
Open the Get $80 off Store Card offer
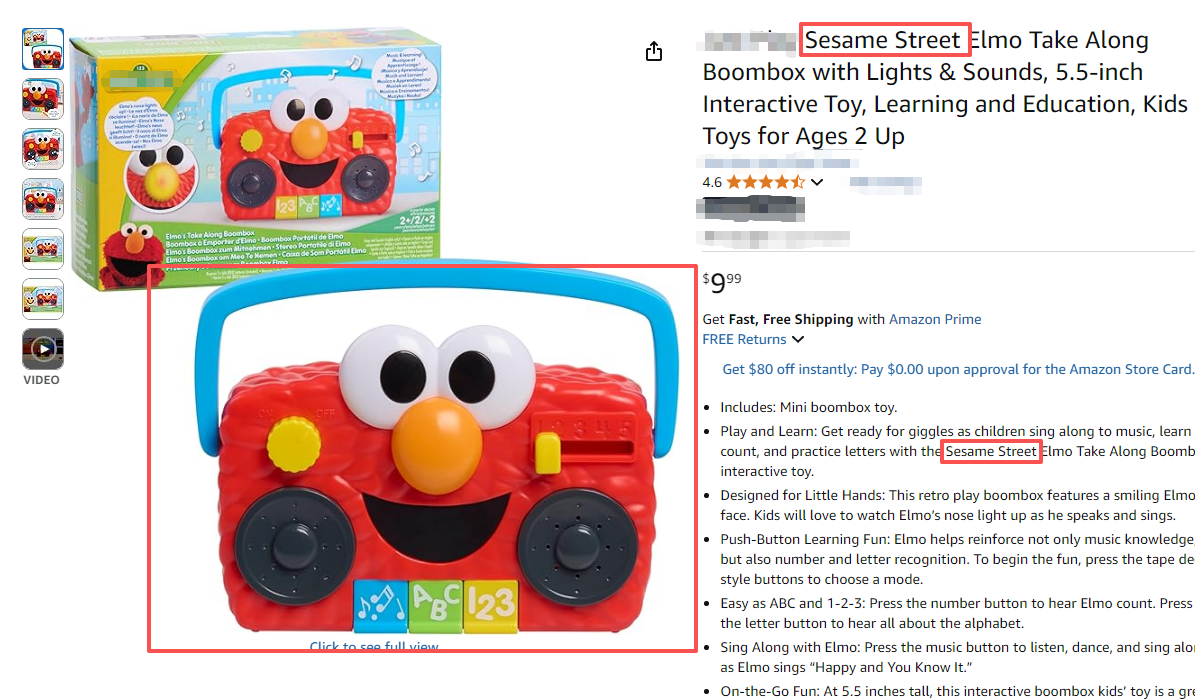(958, 369)
